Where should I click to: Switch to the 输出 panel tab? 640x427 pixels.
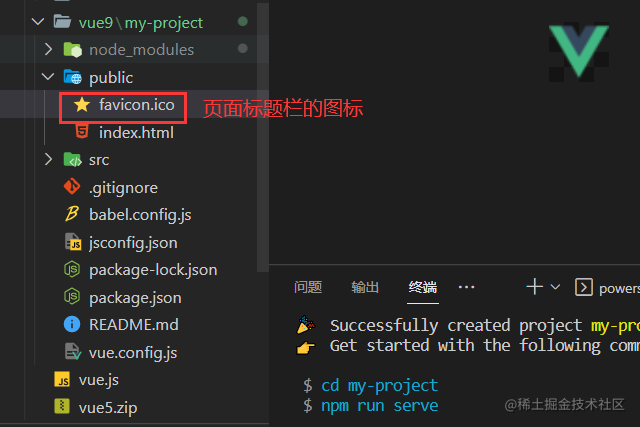click(x=365, y=287)
